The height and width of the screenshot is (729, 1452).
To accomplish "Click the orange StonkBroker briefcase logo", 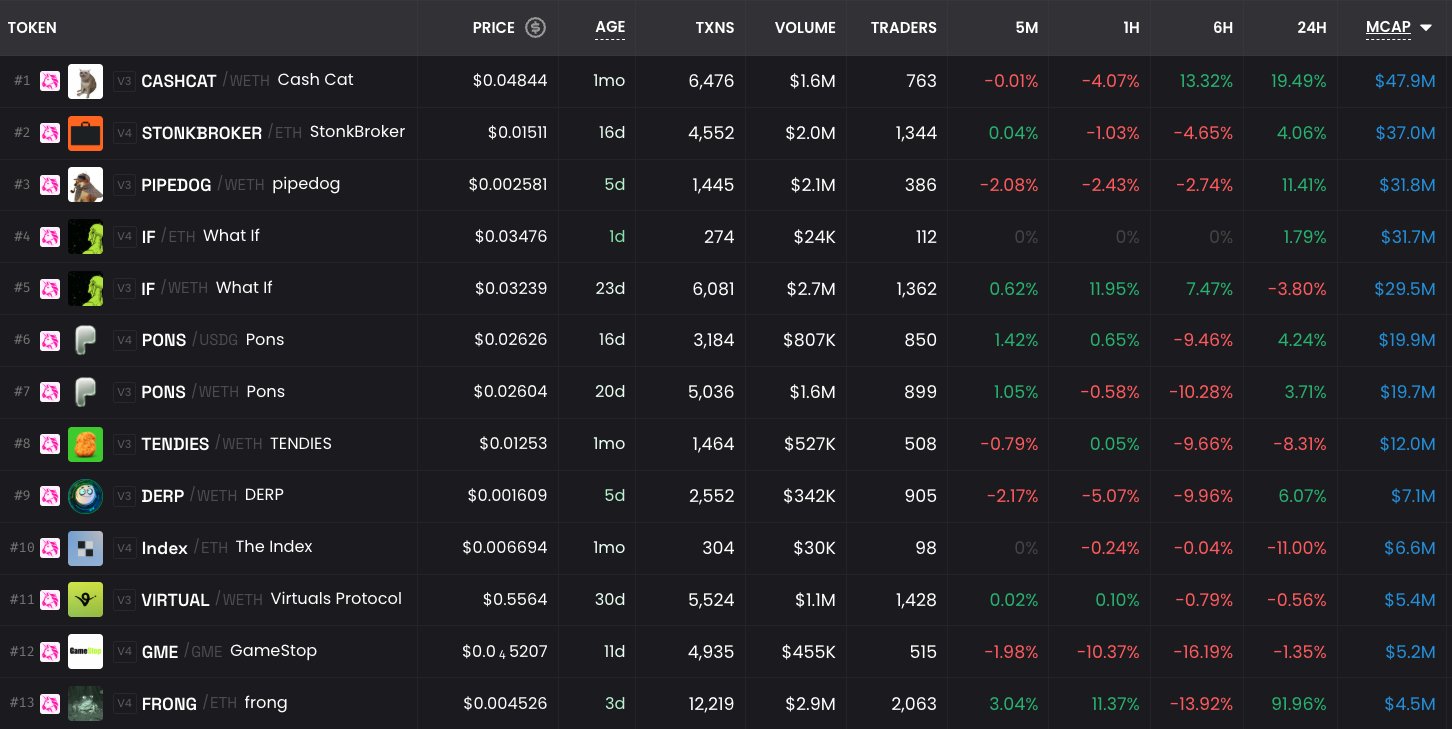I will click(85, 133).
